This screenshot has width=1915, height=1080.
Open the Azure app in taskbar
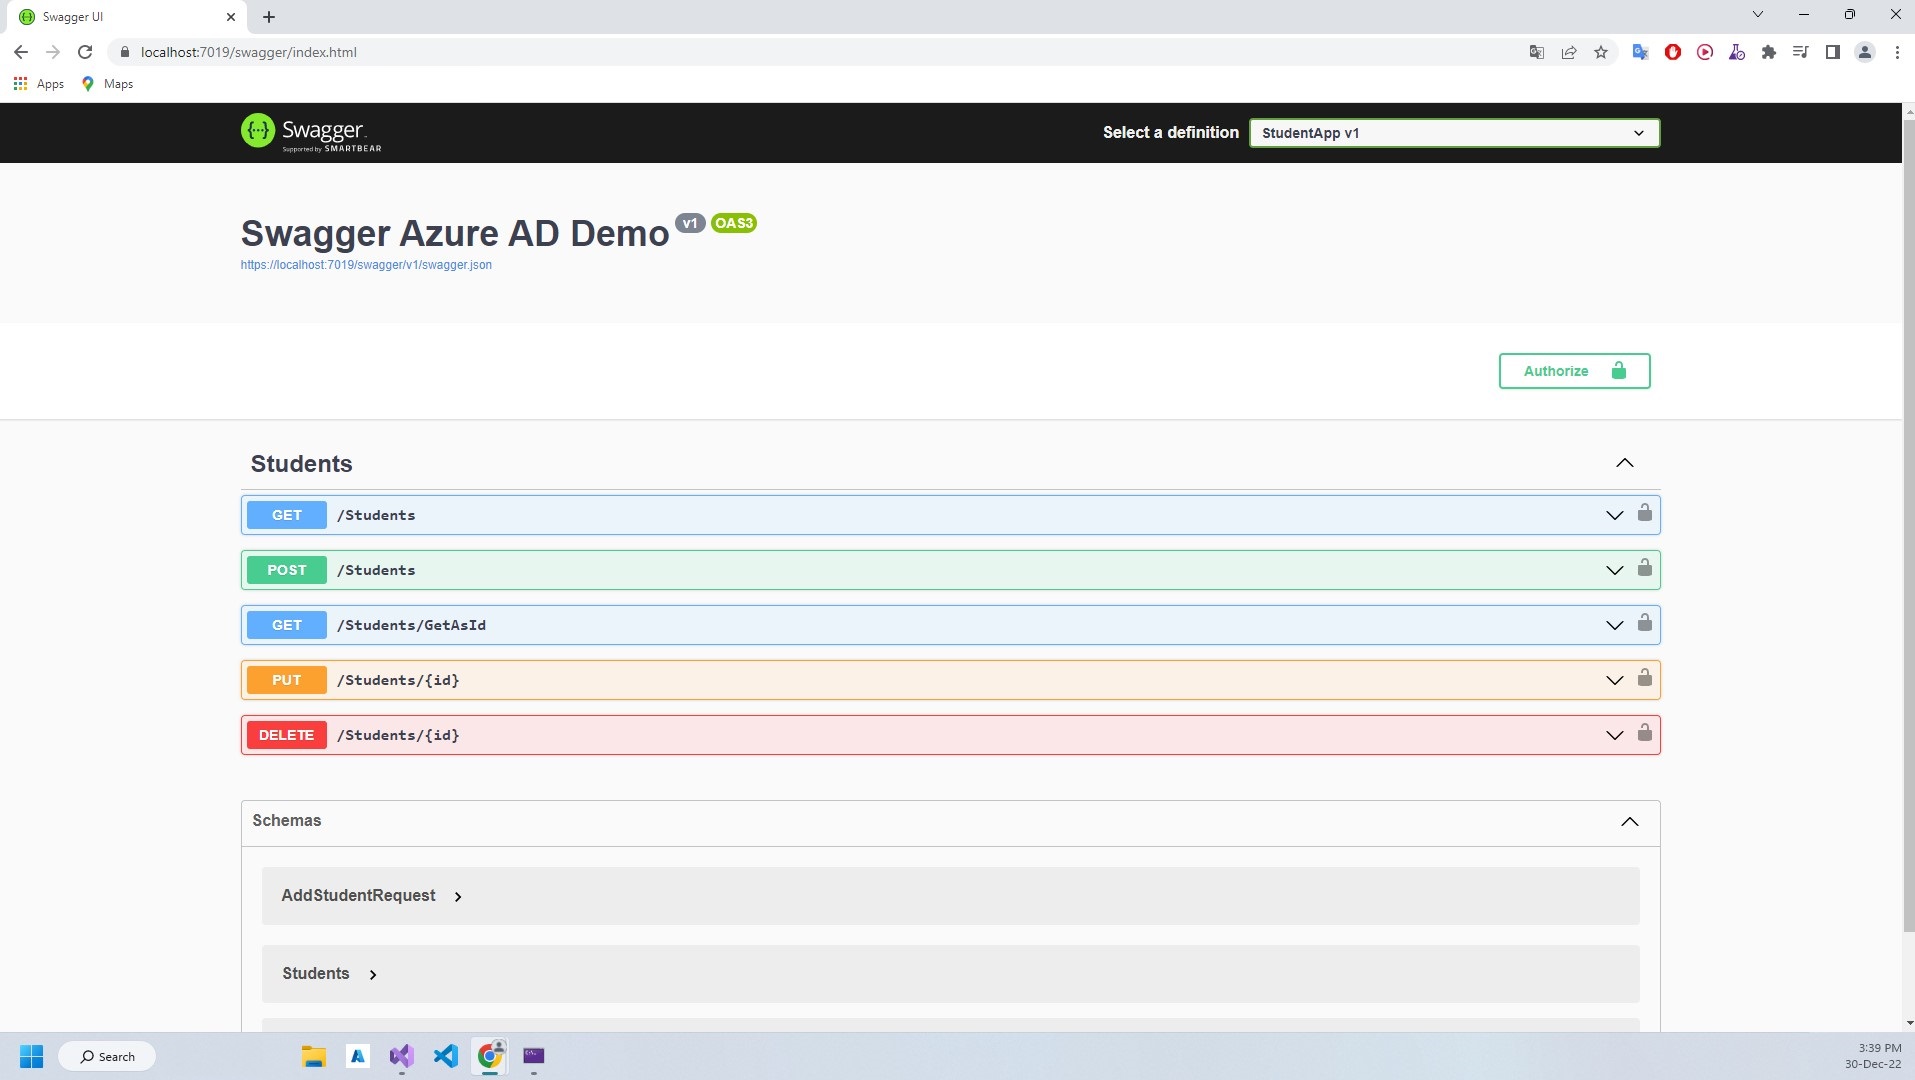tap(358, 1056)
